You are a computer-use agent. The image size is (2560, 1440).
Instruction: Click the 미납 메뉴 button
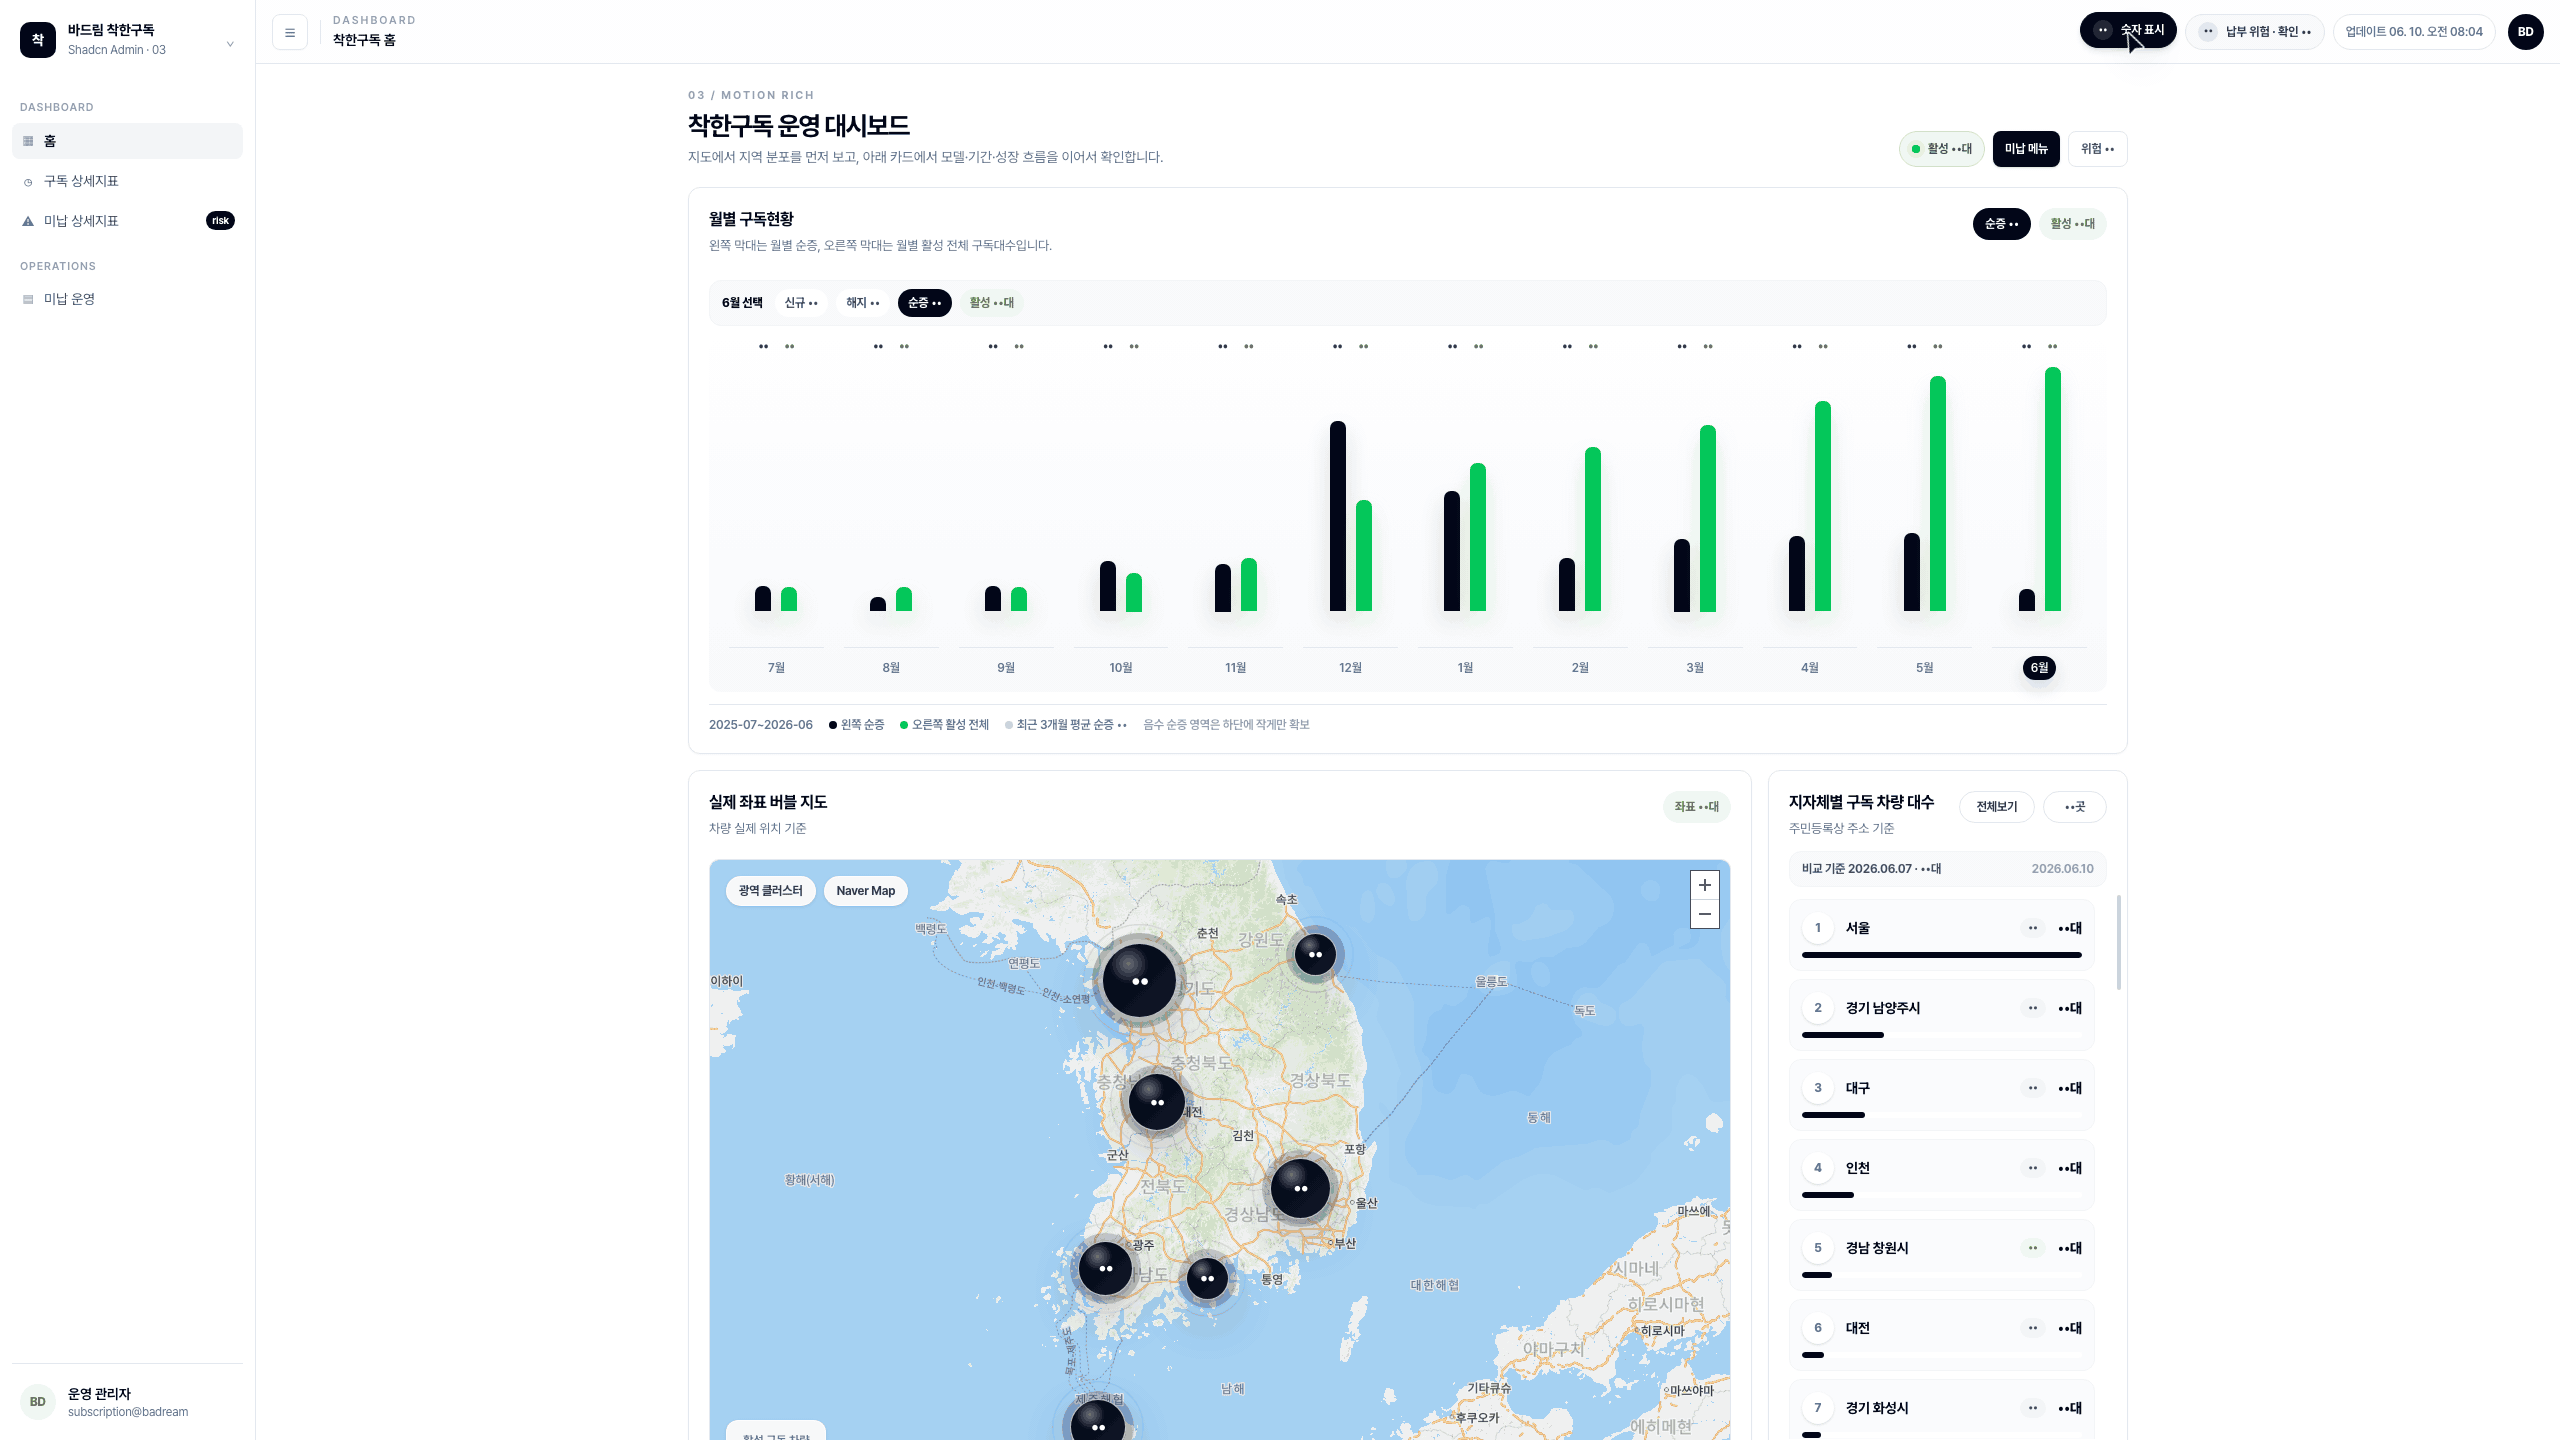(2026, 149)
